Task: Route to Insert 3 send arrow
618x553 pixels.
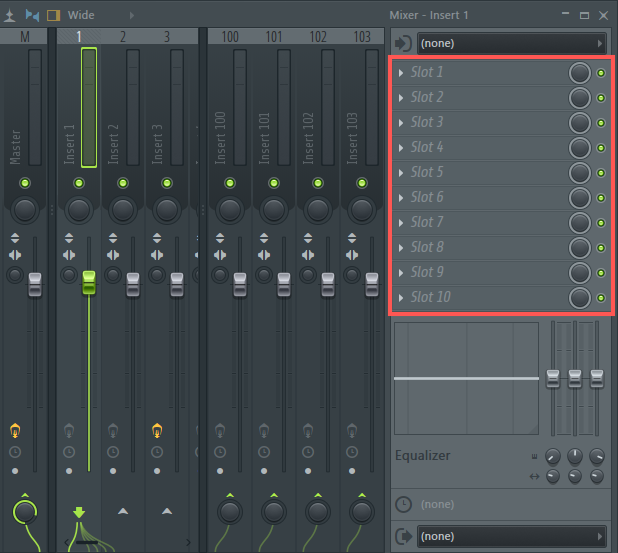Action: (x=167, y=511)
